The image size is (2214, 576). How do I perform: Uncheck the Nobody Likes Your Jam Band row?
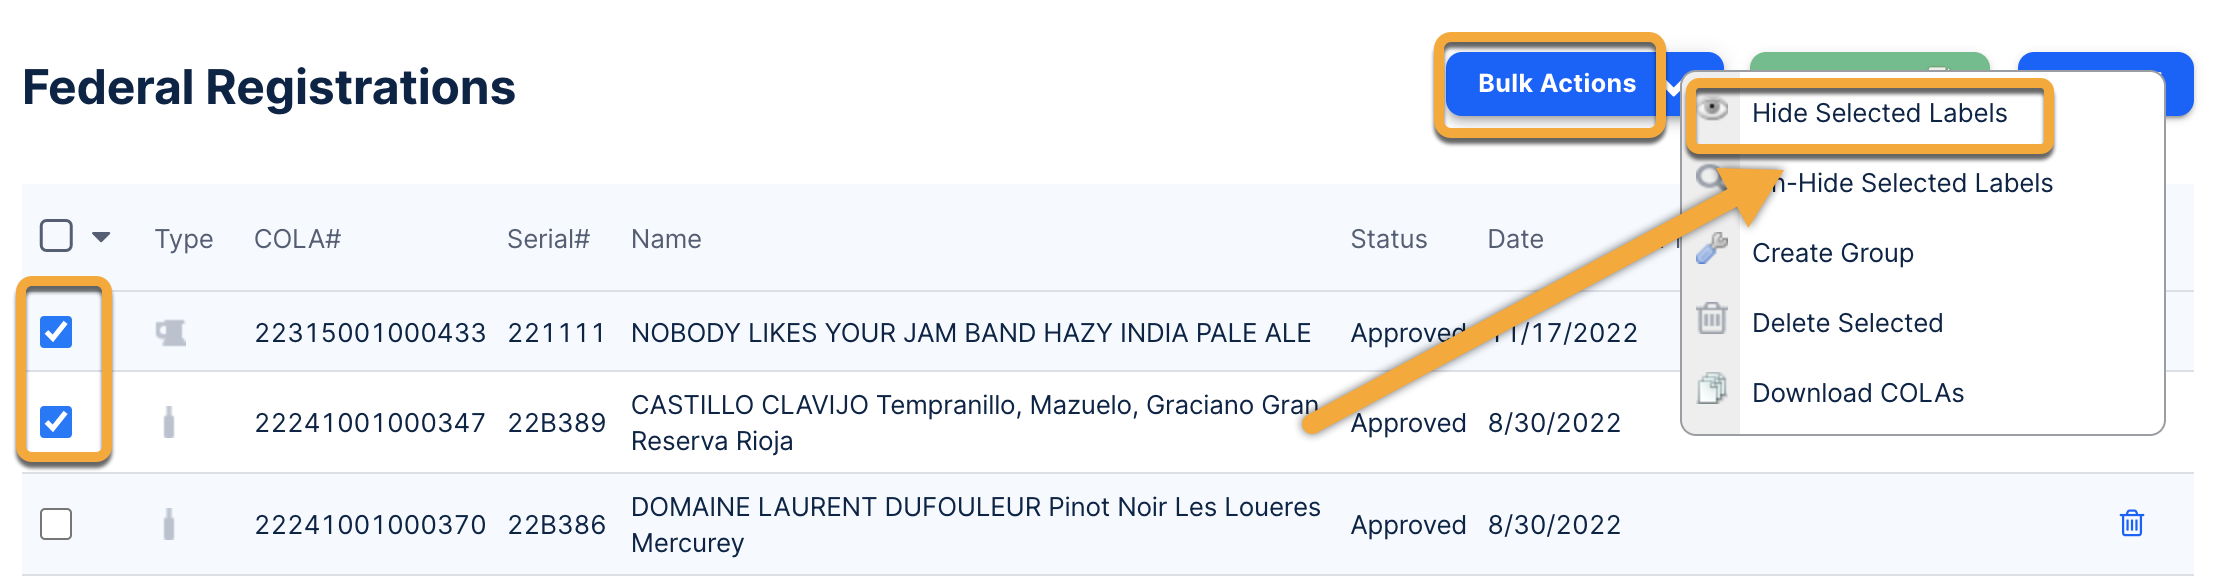pos(56,332)
